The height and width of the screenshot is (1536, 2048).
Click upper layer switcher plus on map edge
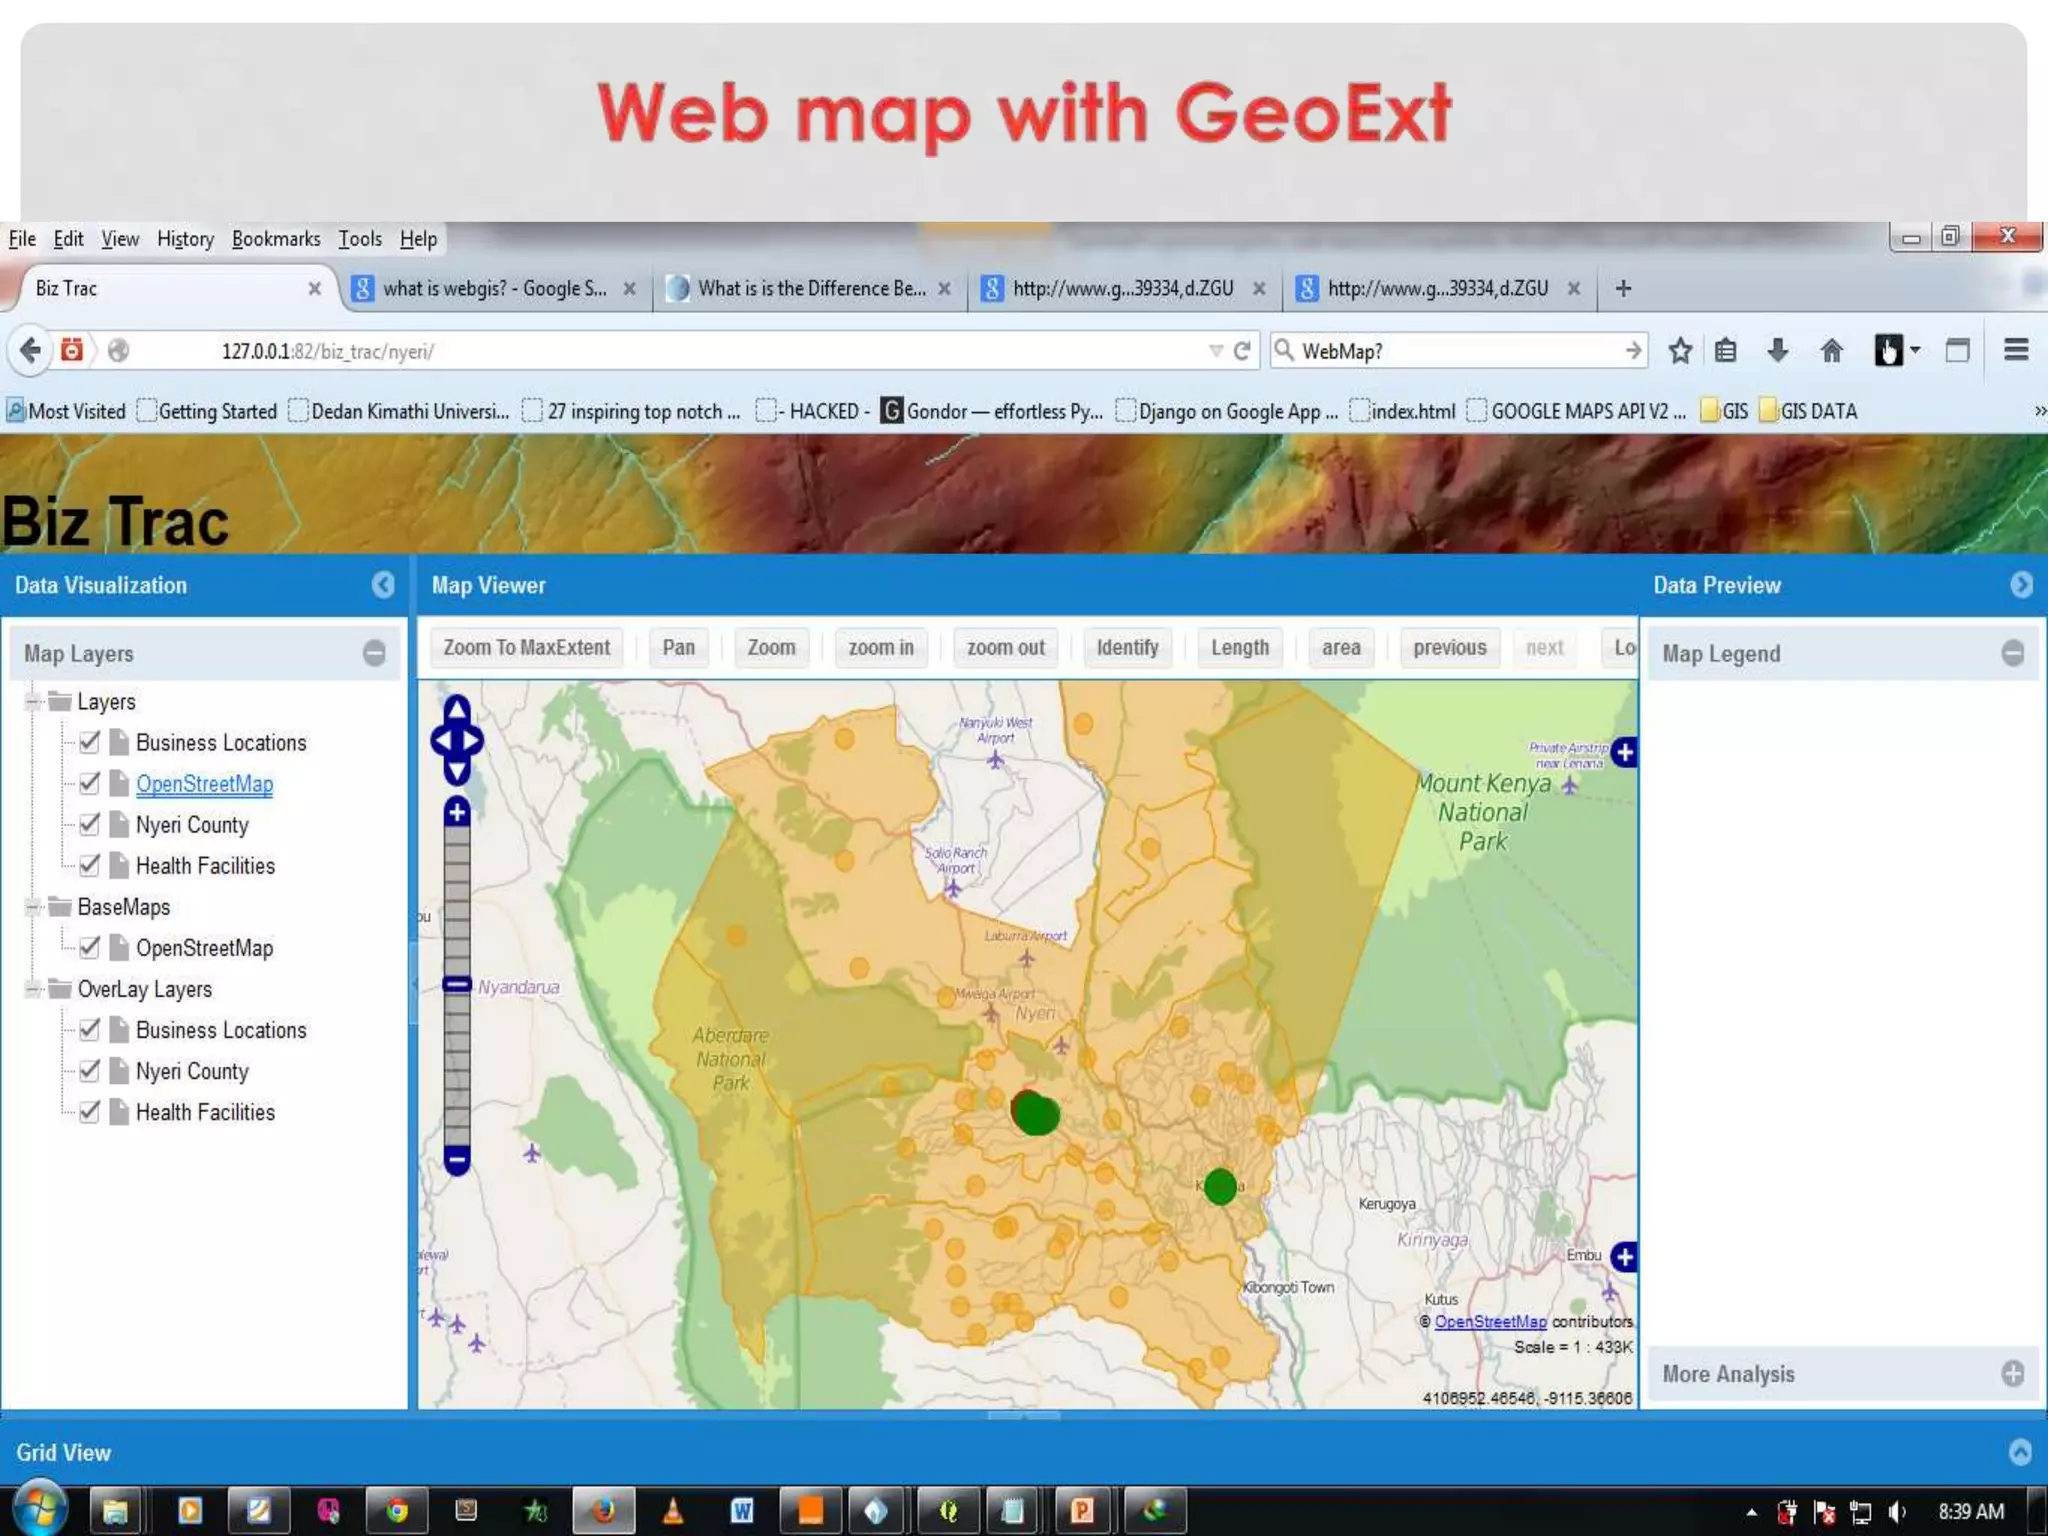(x=1625, y=752)
